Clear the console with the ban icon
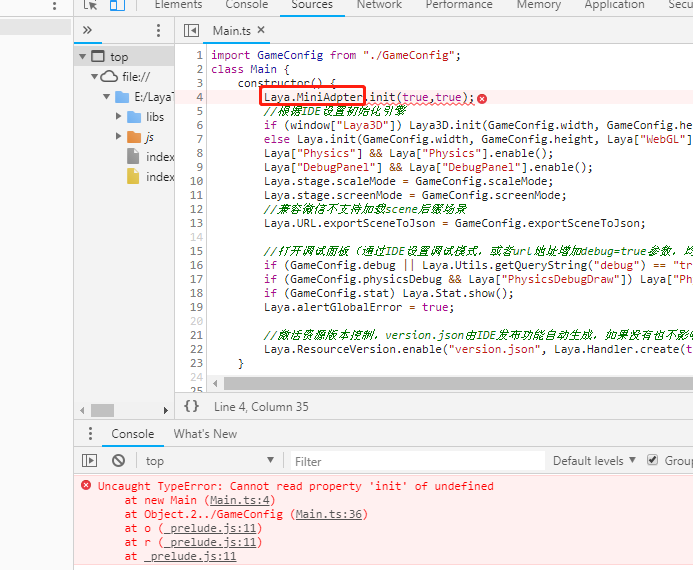 coord(118,461)
